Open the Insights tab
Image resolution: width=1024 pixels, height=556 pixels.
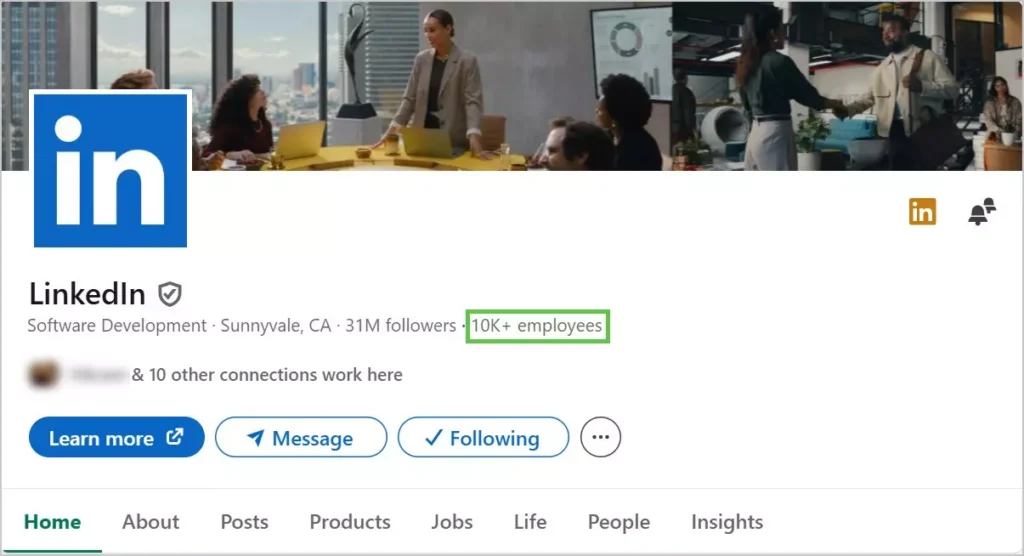[727, 522]
